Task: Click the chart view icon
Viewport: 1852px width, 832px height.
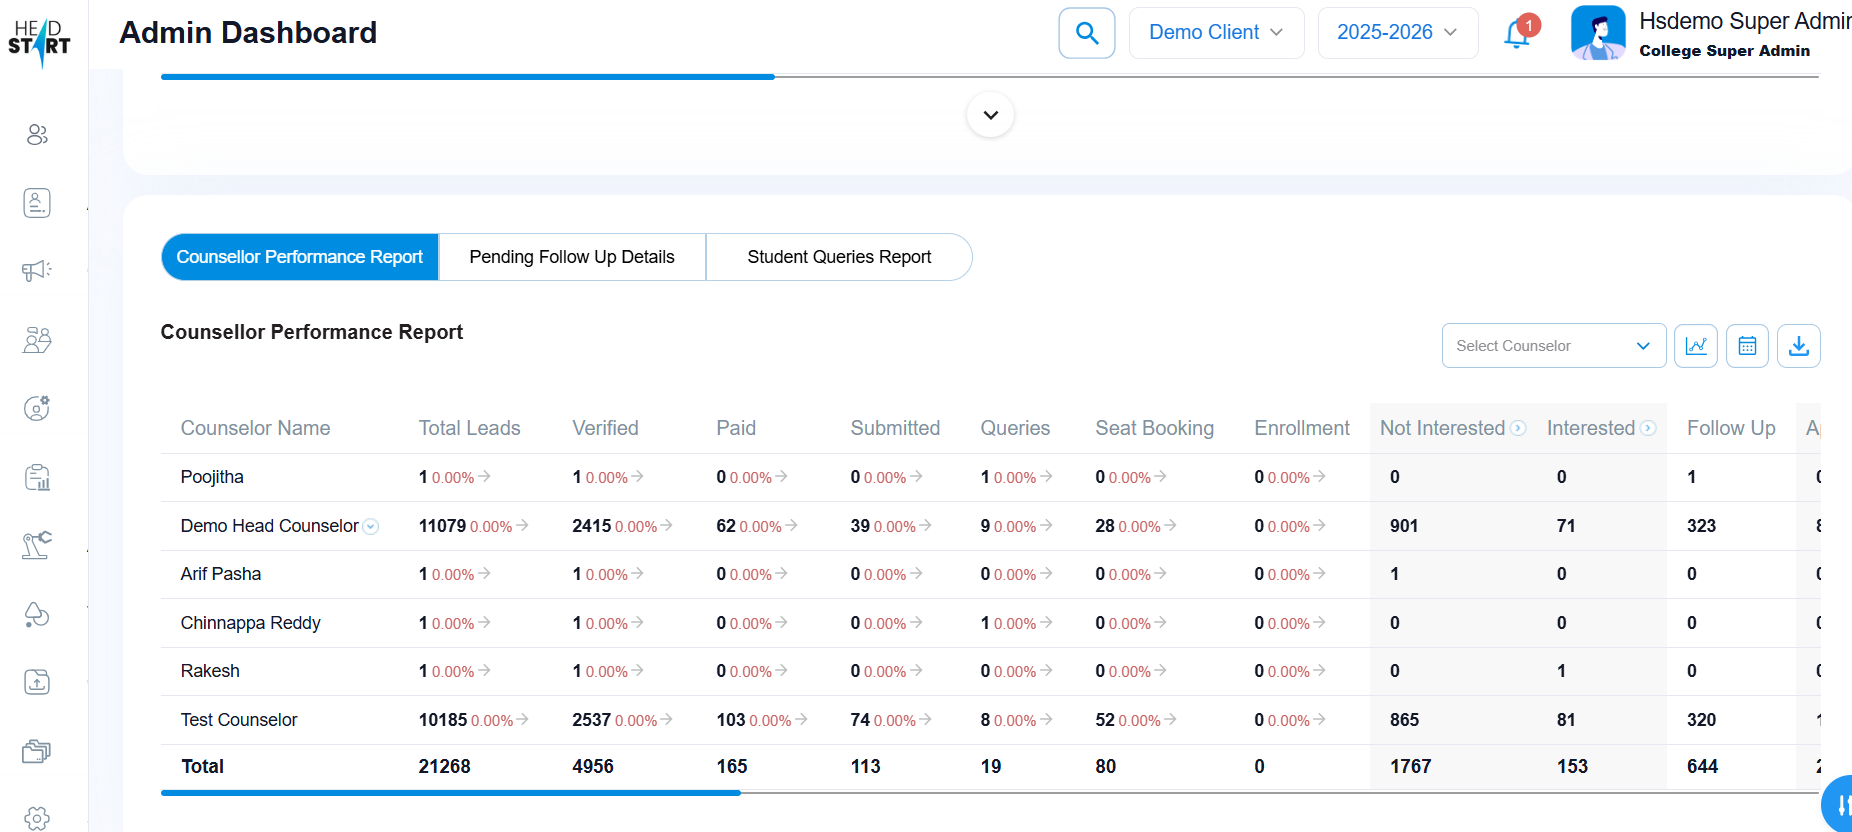Action: [1695, 346]
